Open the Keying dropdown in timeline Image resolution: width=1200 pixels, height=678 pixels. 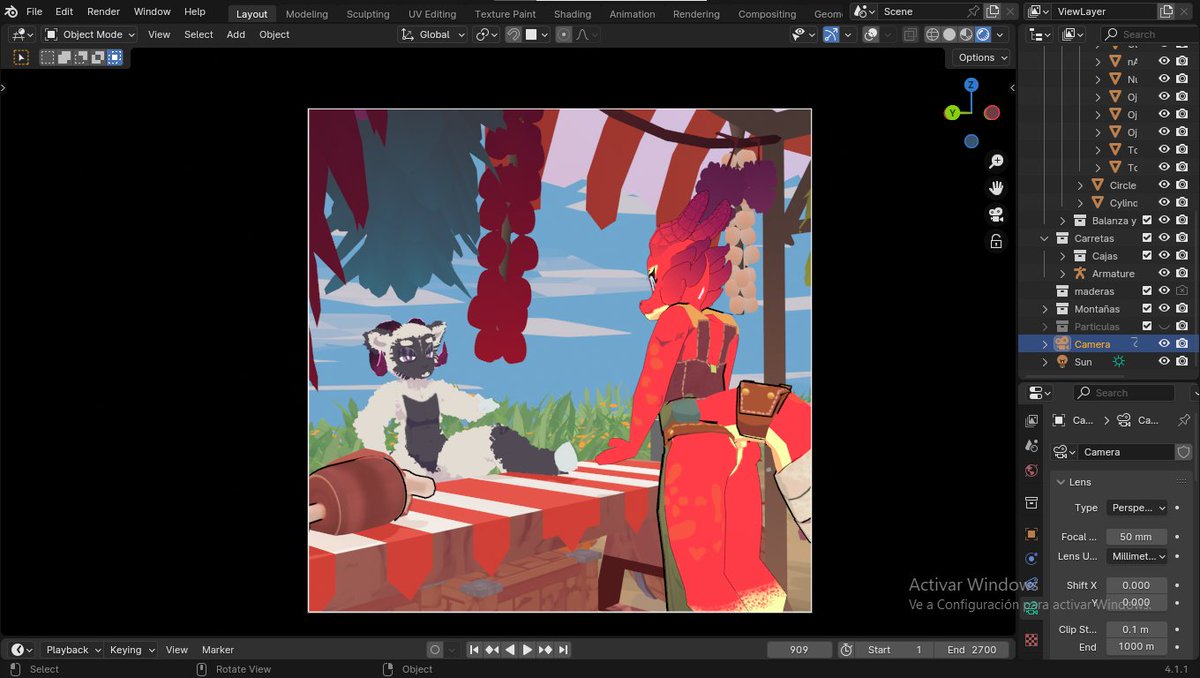(132, 650)
